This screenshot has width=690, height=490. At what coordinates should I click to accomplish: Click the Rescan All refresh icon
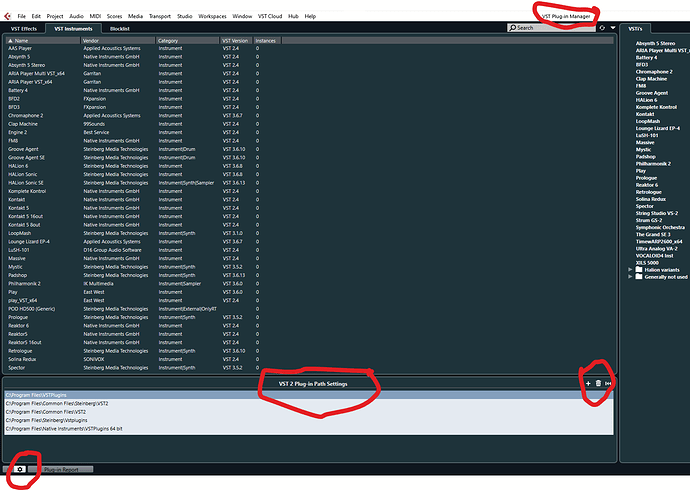click(x=602, y=28)
